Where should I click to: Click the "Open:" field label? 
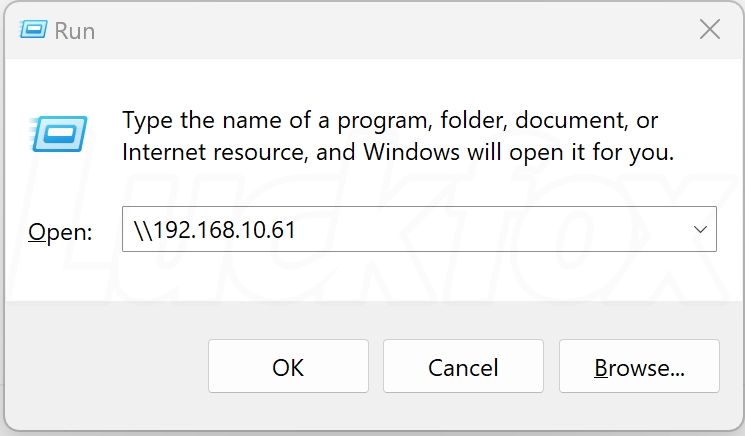[x=60, y=232]
